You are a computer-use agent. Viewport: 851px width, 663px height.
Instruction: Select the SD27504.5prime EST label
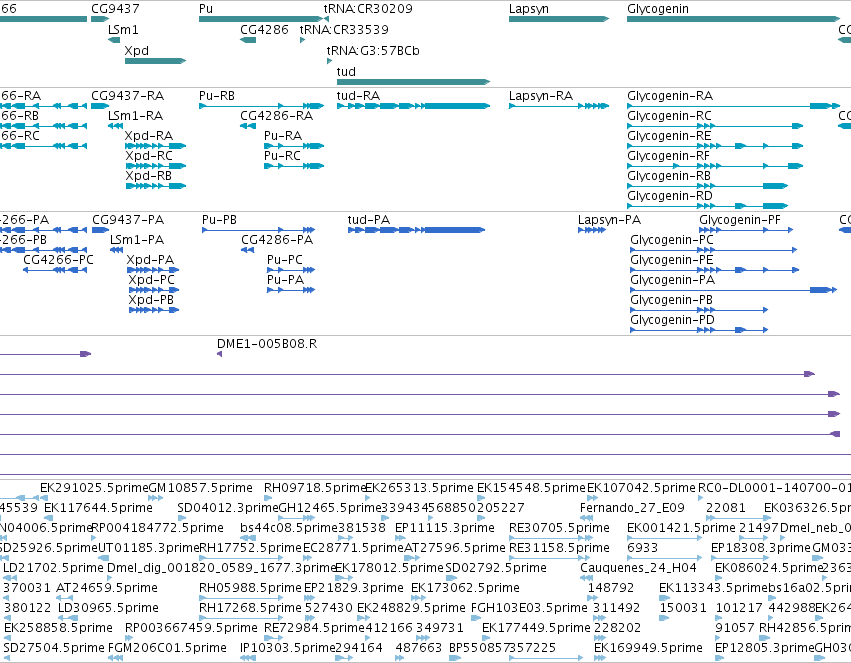coord(54,648)
